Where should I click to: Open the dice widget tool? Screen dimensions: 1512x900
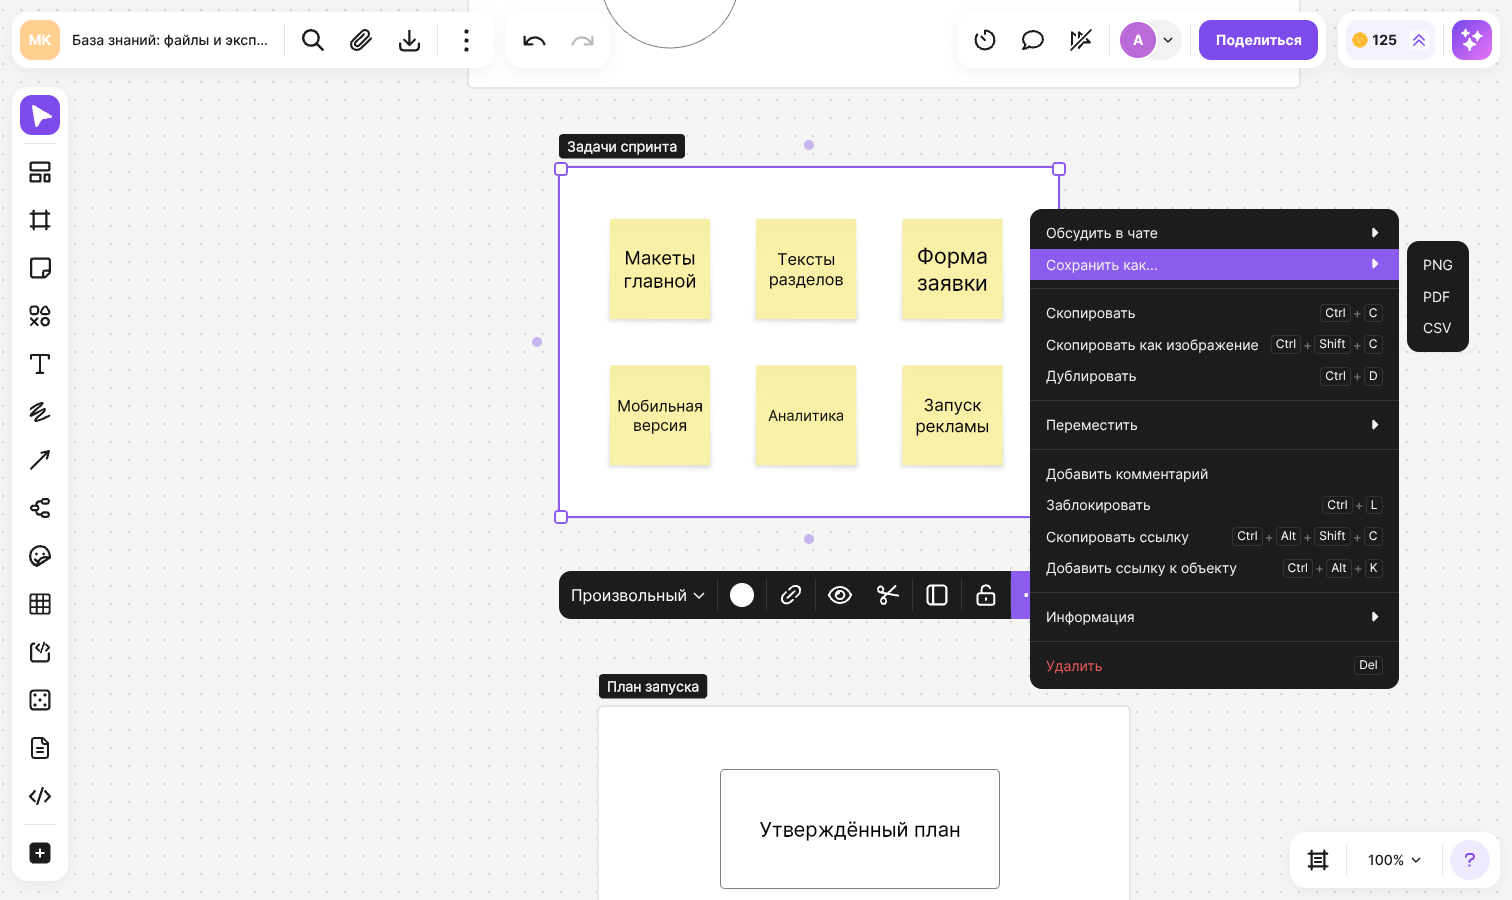40,700
